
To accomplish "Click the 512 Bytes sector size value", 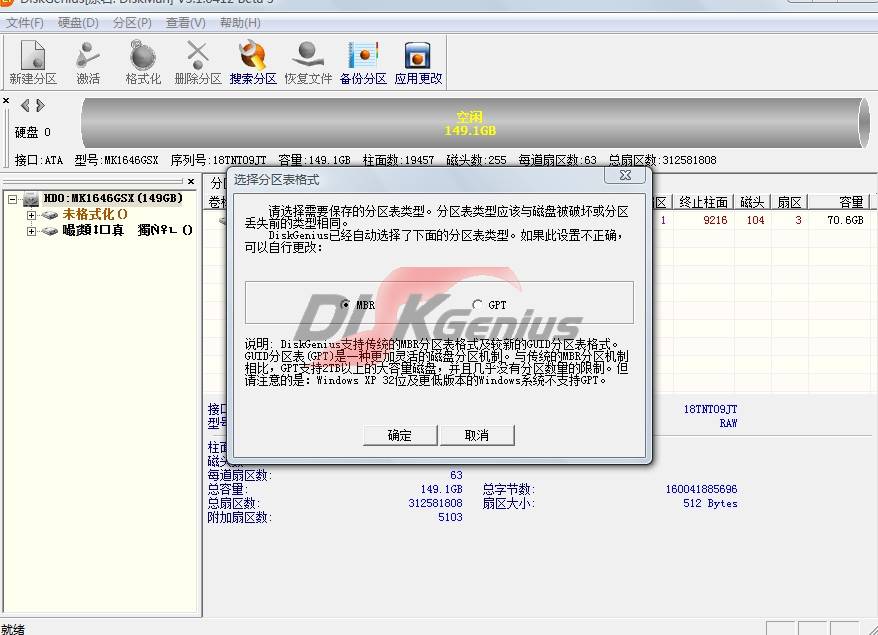I will click(x=710, y=503).
